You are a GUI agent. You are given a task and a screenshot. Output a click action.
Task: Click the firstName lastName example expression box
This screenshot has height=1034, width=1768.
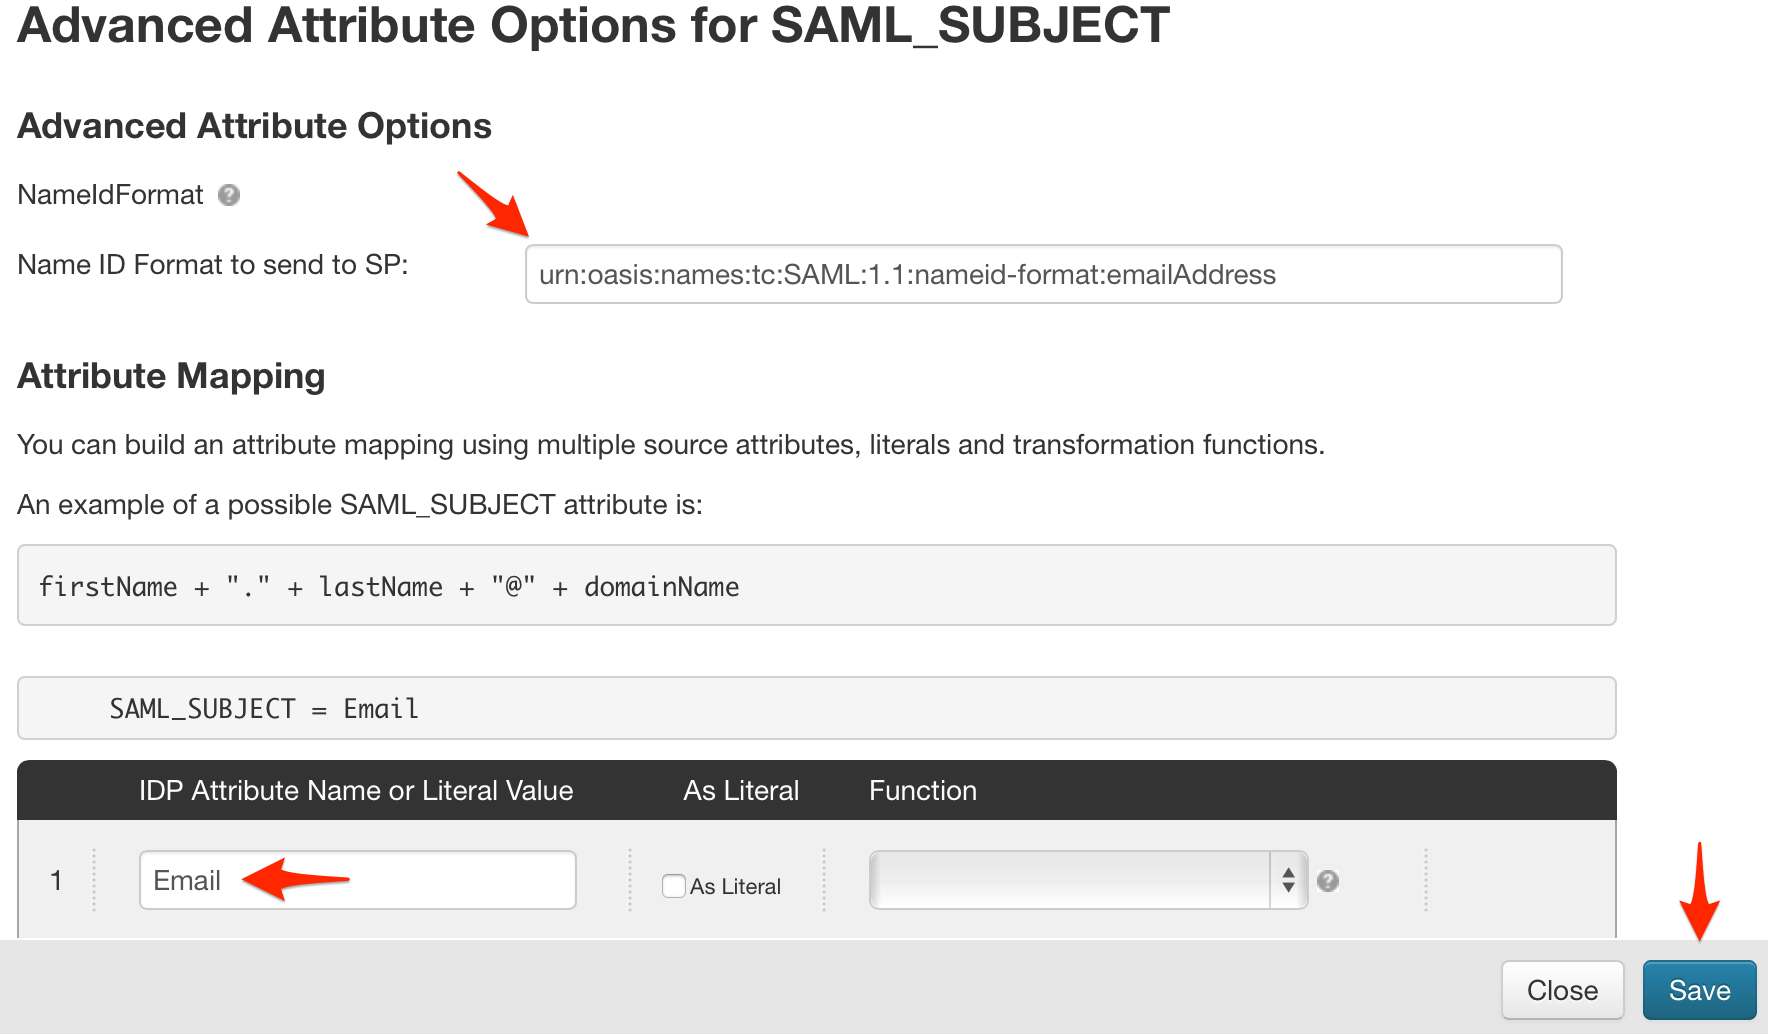tap(816, 586)
